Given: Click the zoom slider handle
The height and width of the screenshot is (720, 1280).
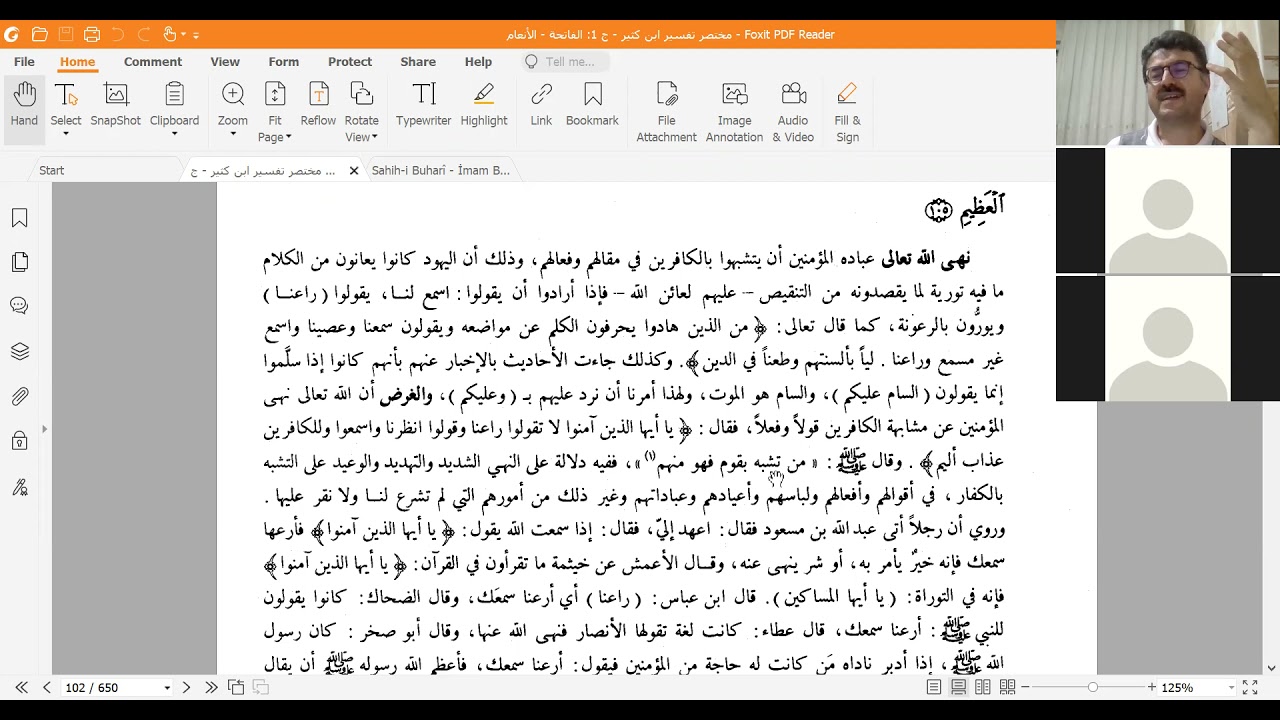Looking at the screenshot, I should pos(1092,687).
